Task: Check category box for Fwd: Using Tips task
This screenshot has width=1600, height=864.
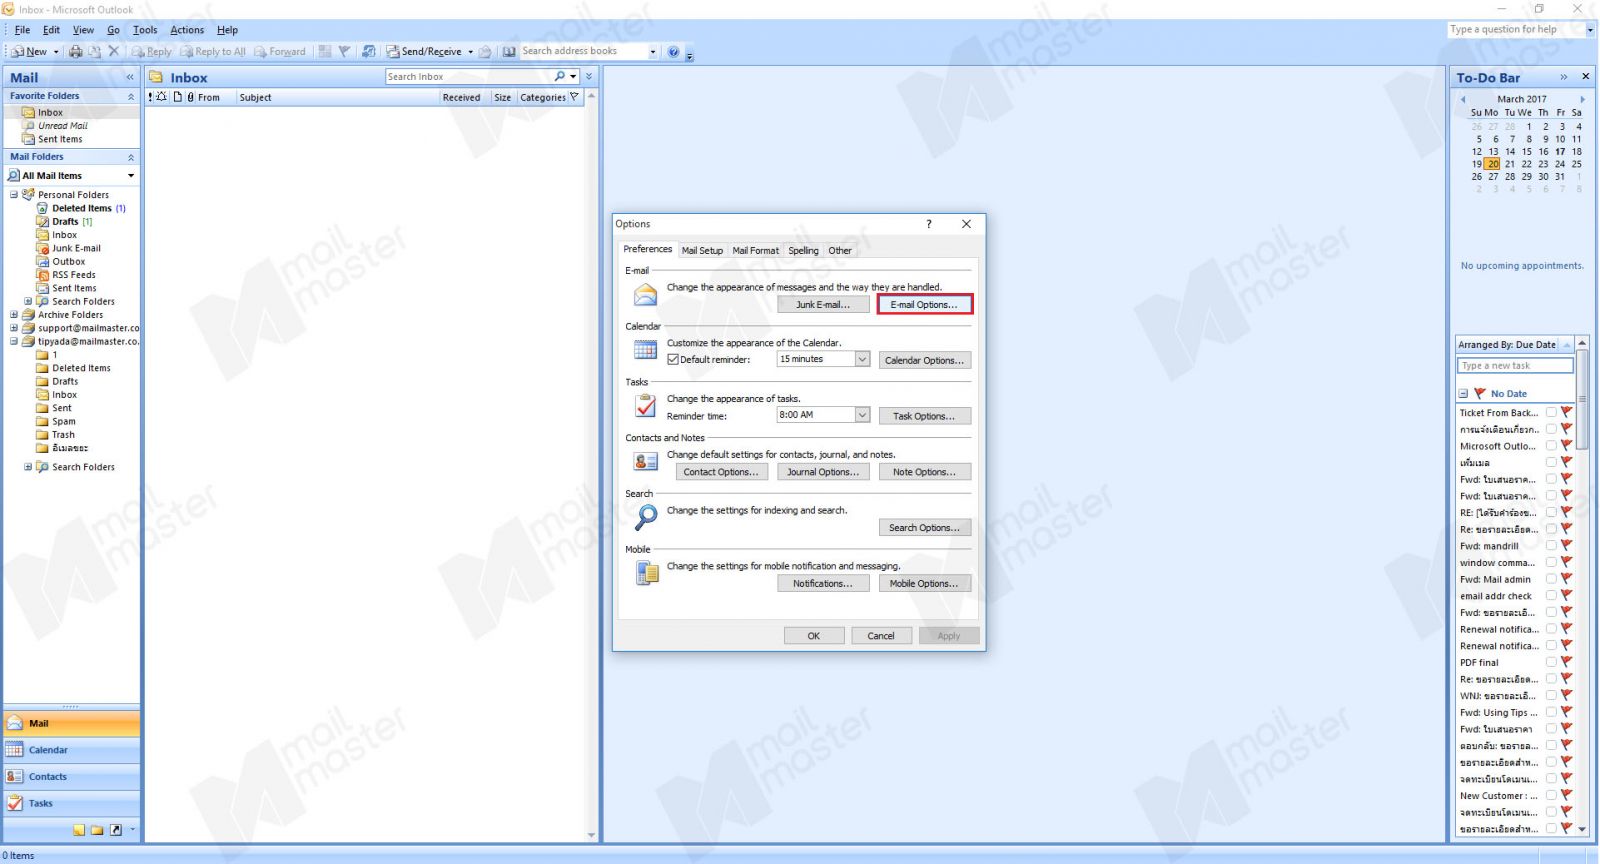Action: coord(1551,712)
